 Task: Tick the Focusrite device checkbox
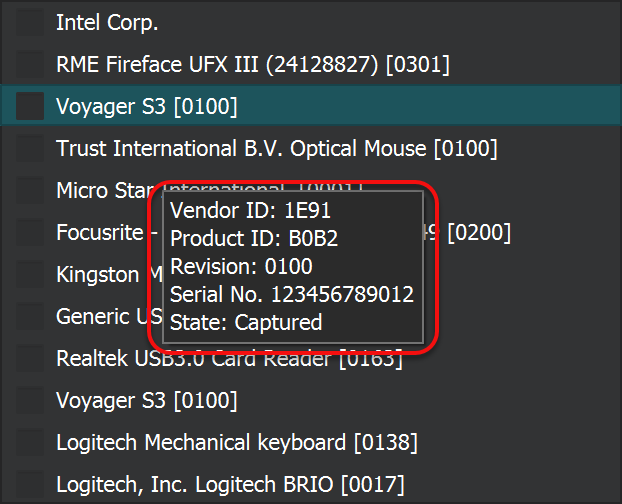click(30, 232)
